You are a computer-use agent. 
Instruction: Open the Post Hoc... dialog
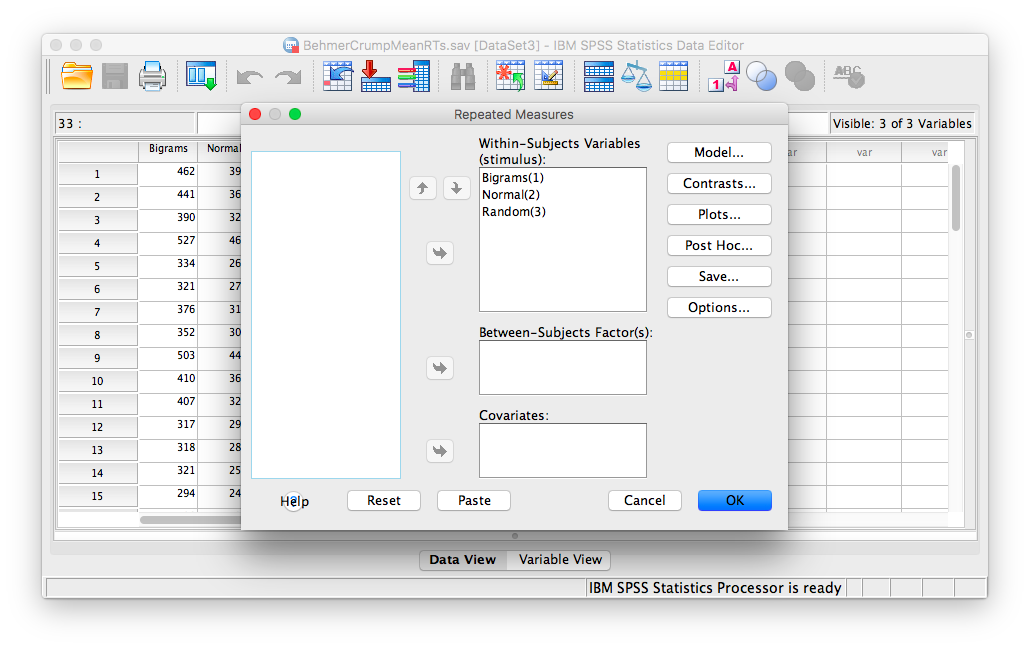tap(719, 246)
